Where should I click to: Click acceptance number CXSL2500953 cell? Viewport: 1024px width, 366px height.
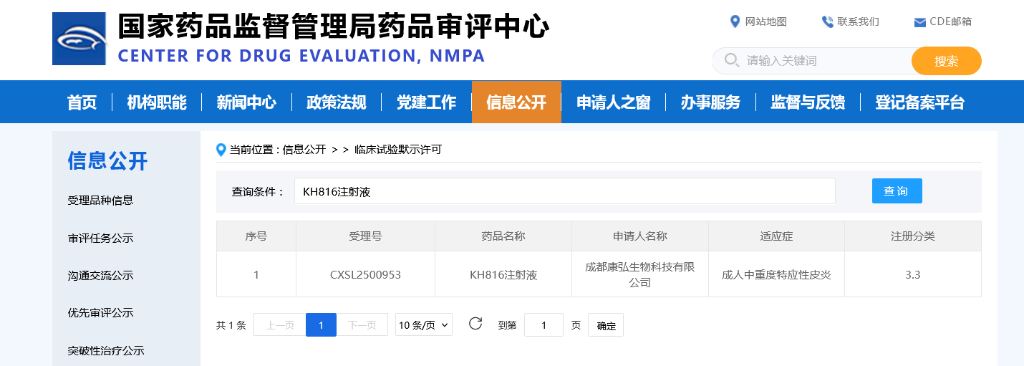pyautogui.click(x=366, y=275)
